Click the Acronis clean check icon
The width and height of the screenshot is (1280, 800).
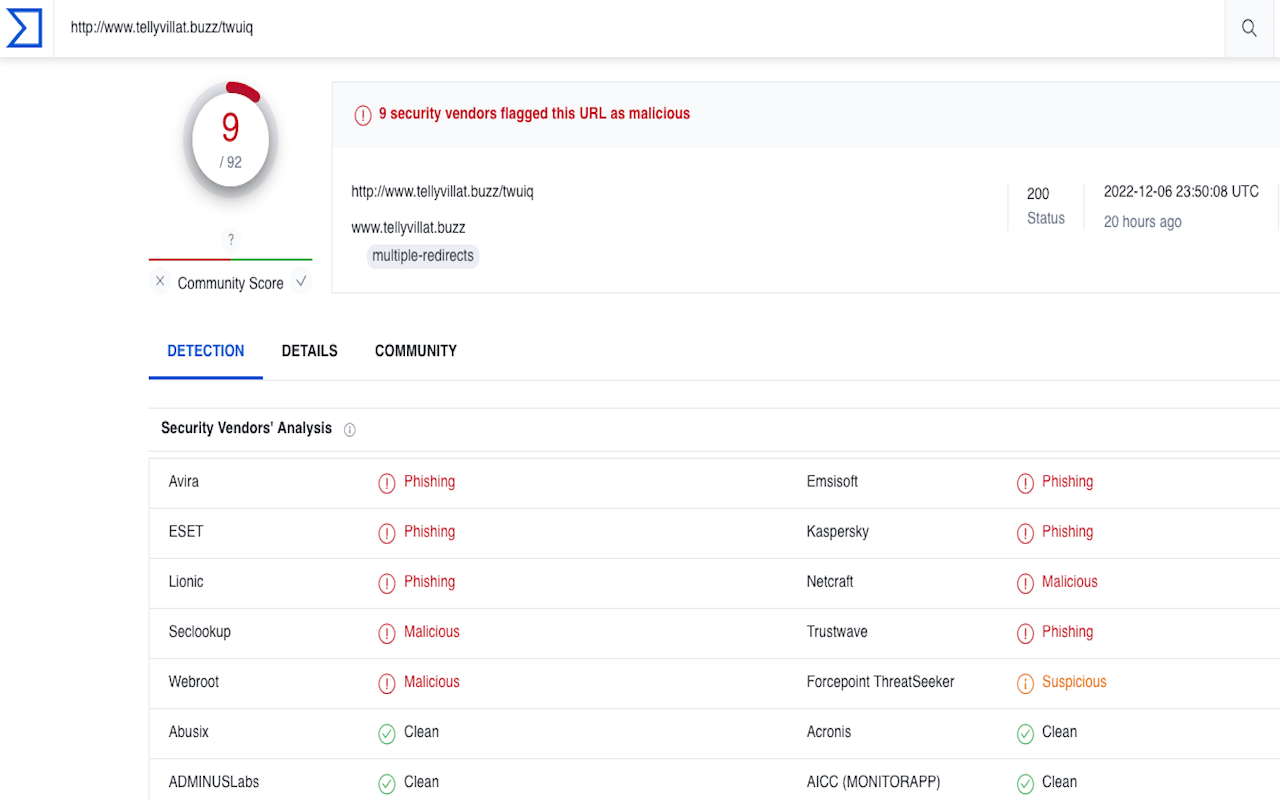coord(1025,733)
